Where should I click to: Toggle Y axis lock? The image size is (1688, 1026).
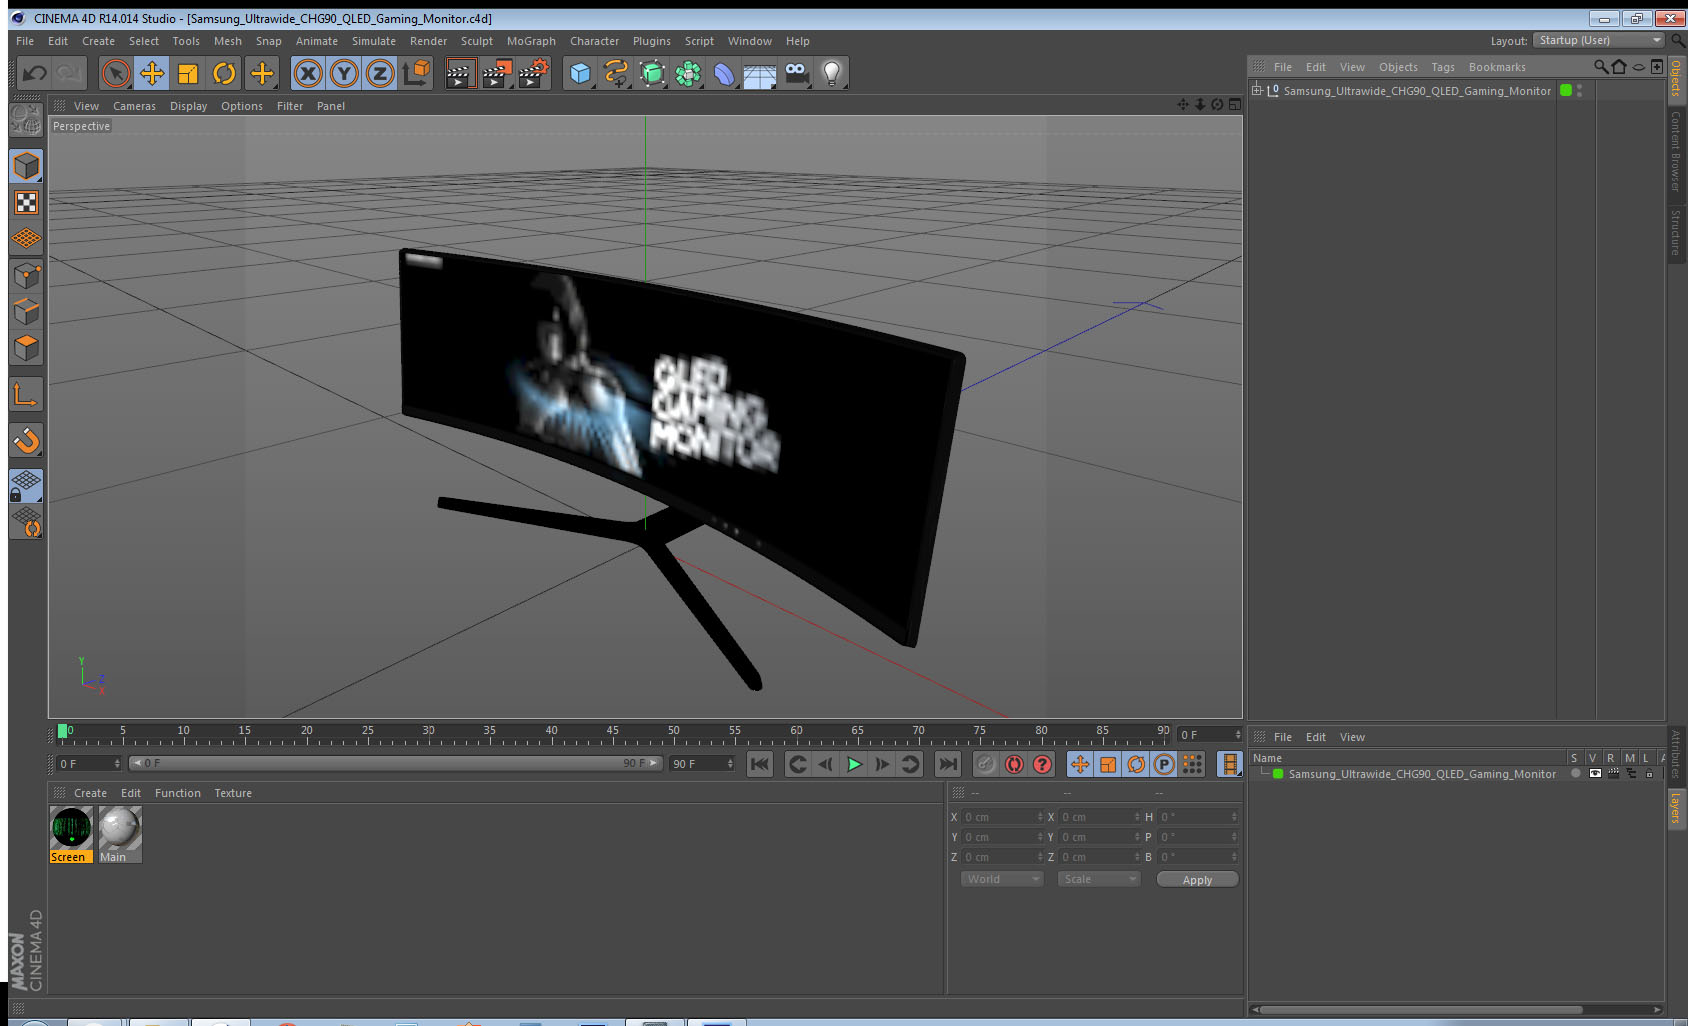pos(344,73)
